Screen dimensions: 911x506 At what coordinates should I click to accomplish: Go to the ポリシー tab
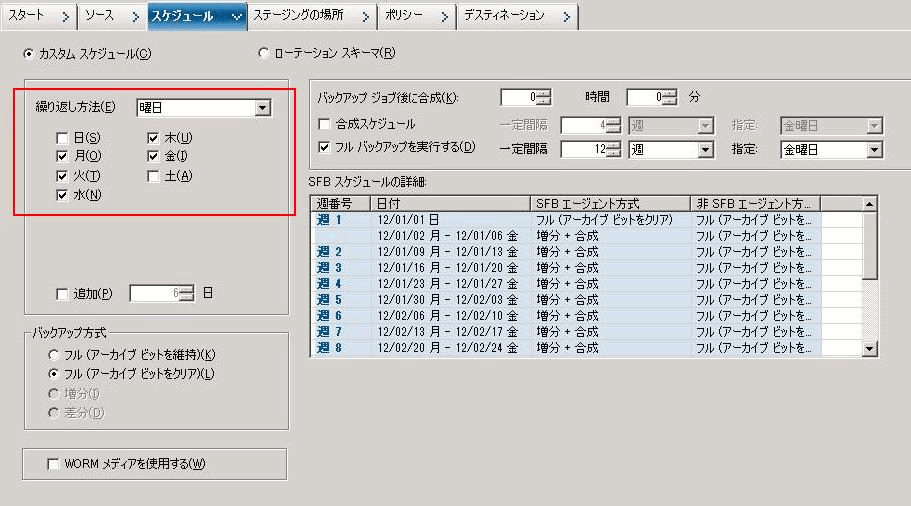pos(417,16)
